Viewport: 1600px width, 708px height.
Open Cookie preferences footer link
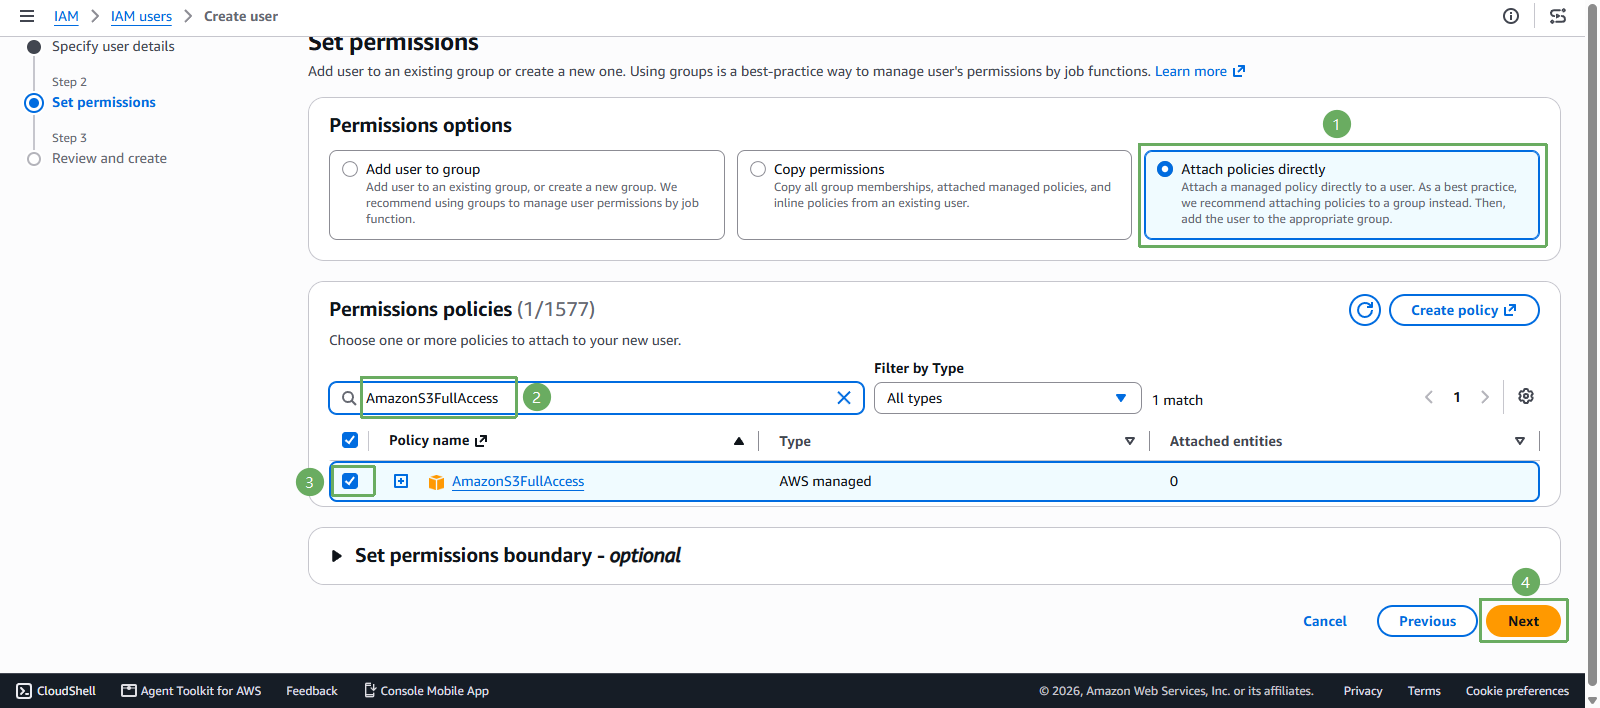[1517, 691]
